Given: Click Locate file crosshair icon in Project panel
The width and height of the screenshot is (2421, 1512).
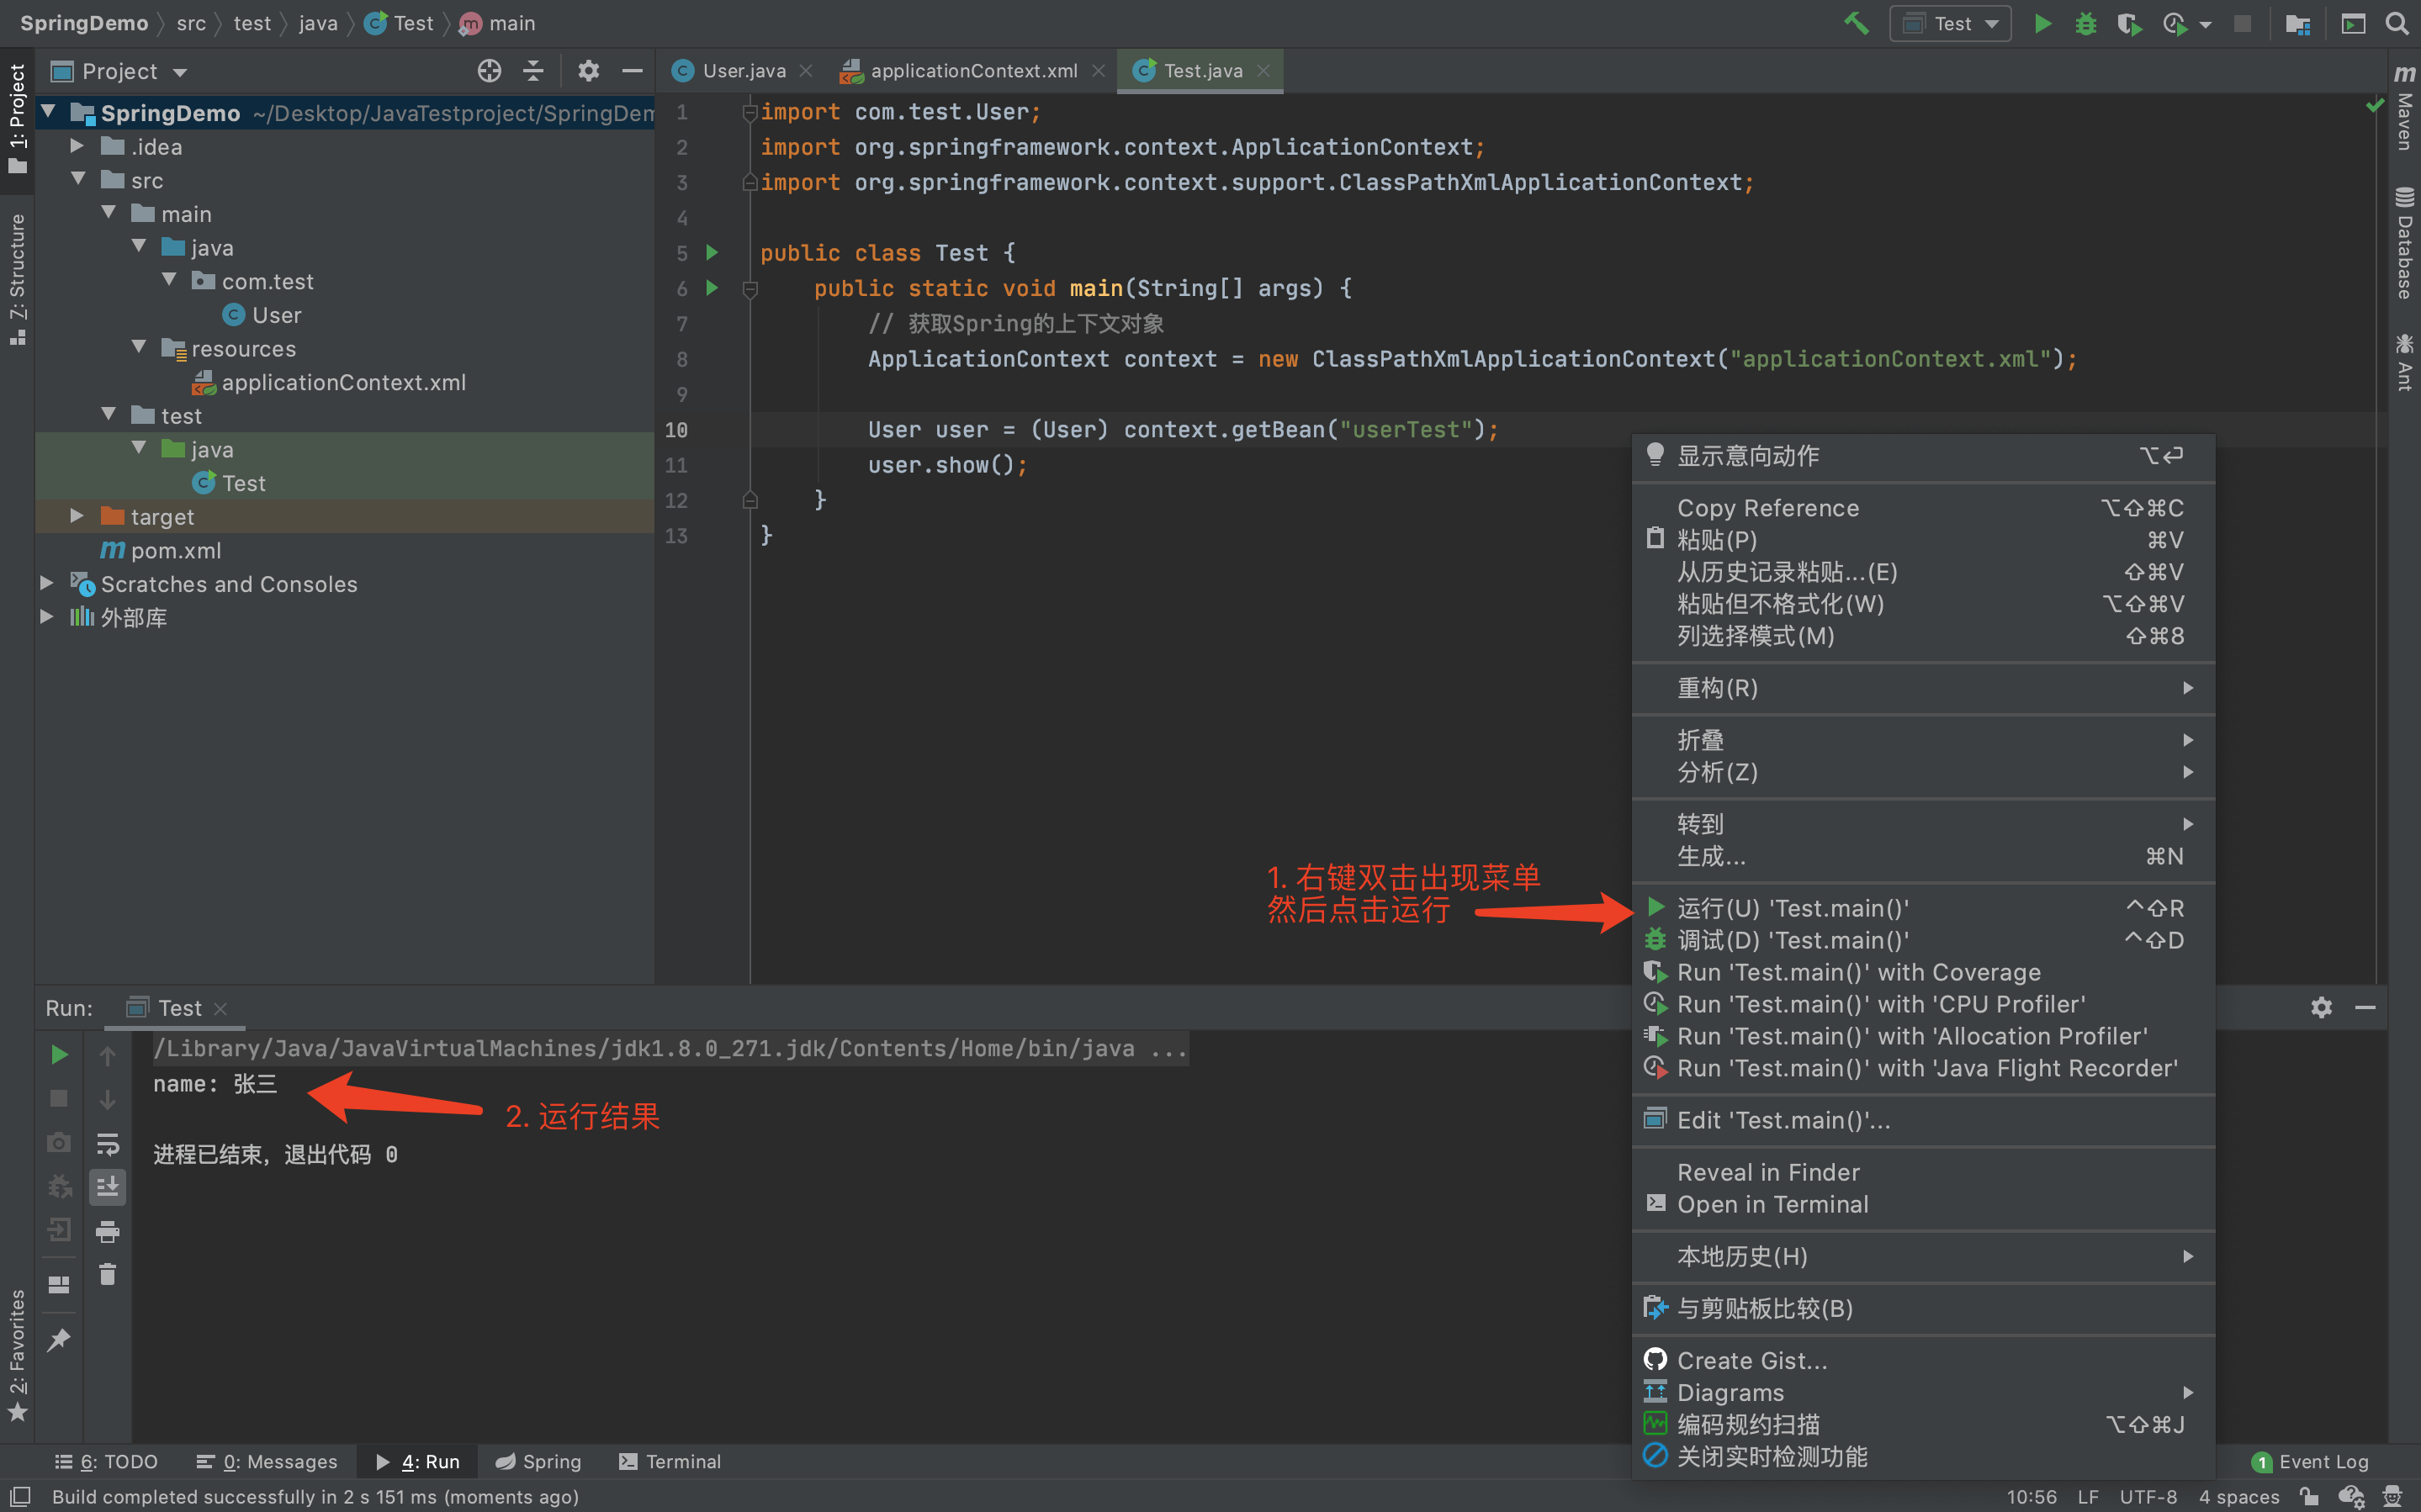Looking at the screenshot, I should point(489,71).
